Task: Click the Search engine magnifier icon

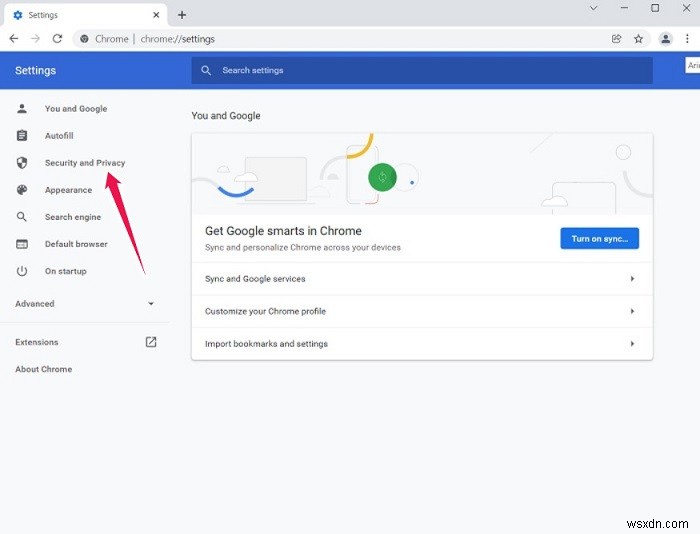Action: [x=22, y=217]
